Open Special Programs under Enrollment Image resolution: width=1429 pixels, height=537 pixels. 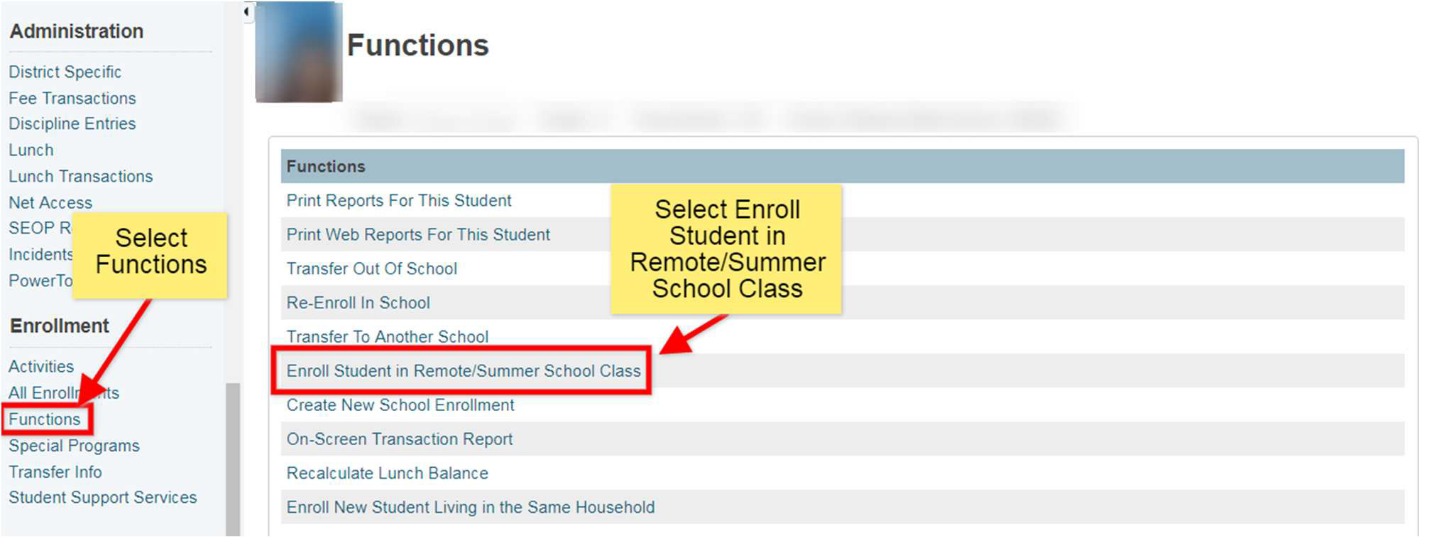(74, 446)
